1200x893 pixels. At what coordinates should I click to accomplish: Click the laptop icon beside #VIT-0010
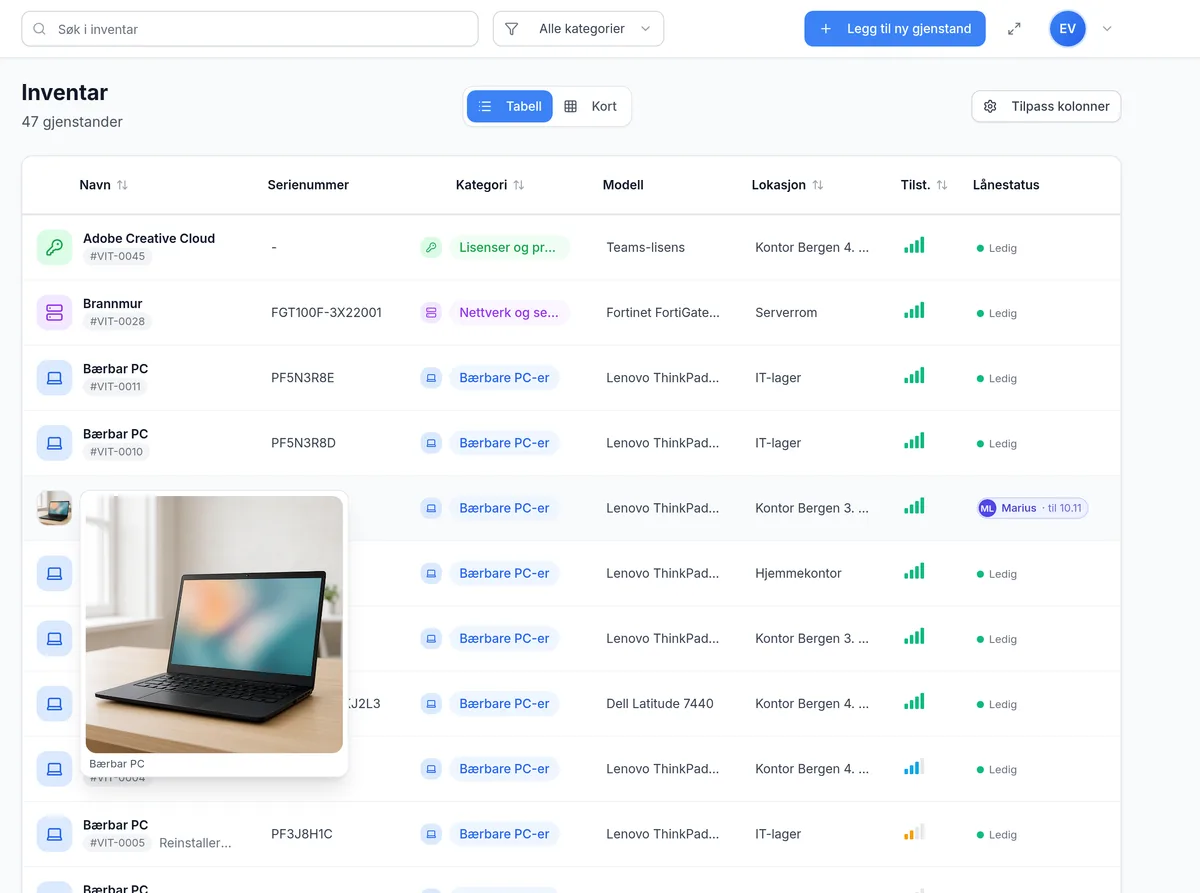tap(54, 442)
